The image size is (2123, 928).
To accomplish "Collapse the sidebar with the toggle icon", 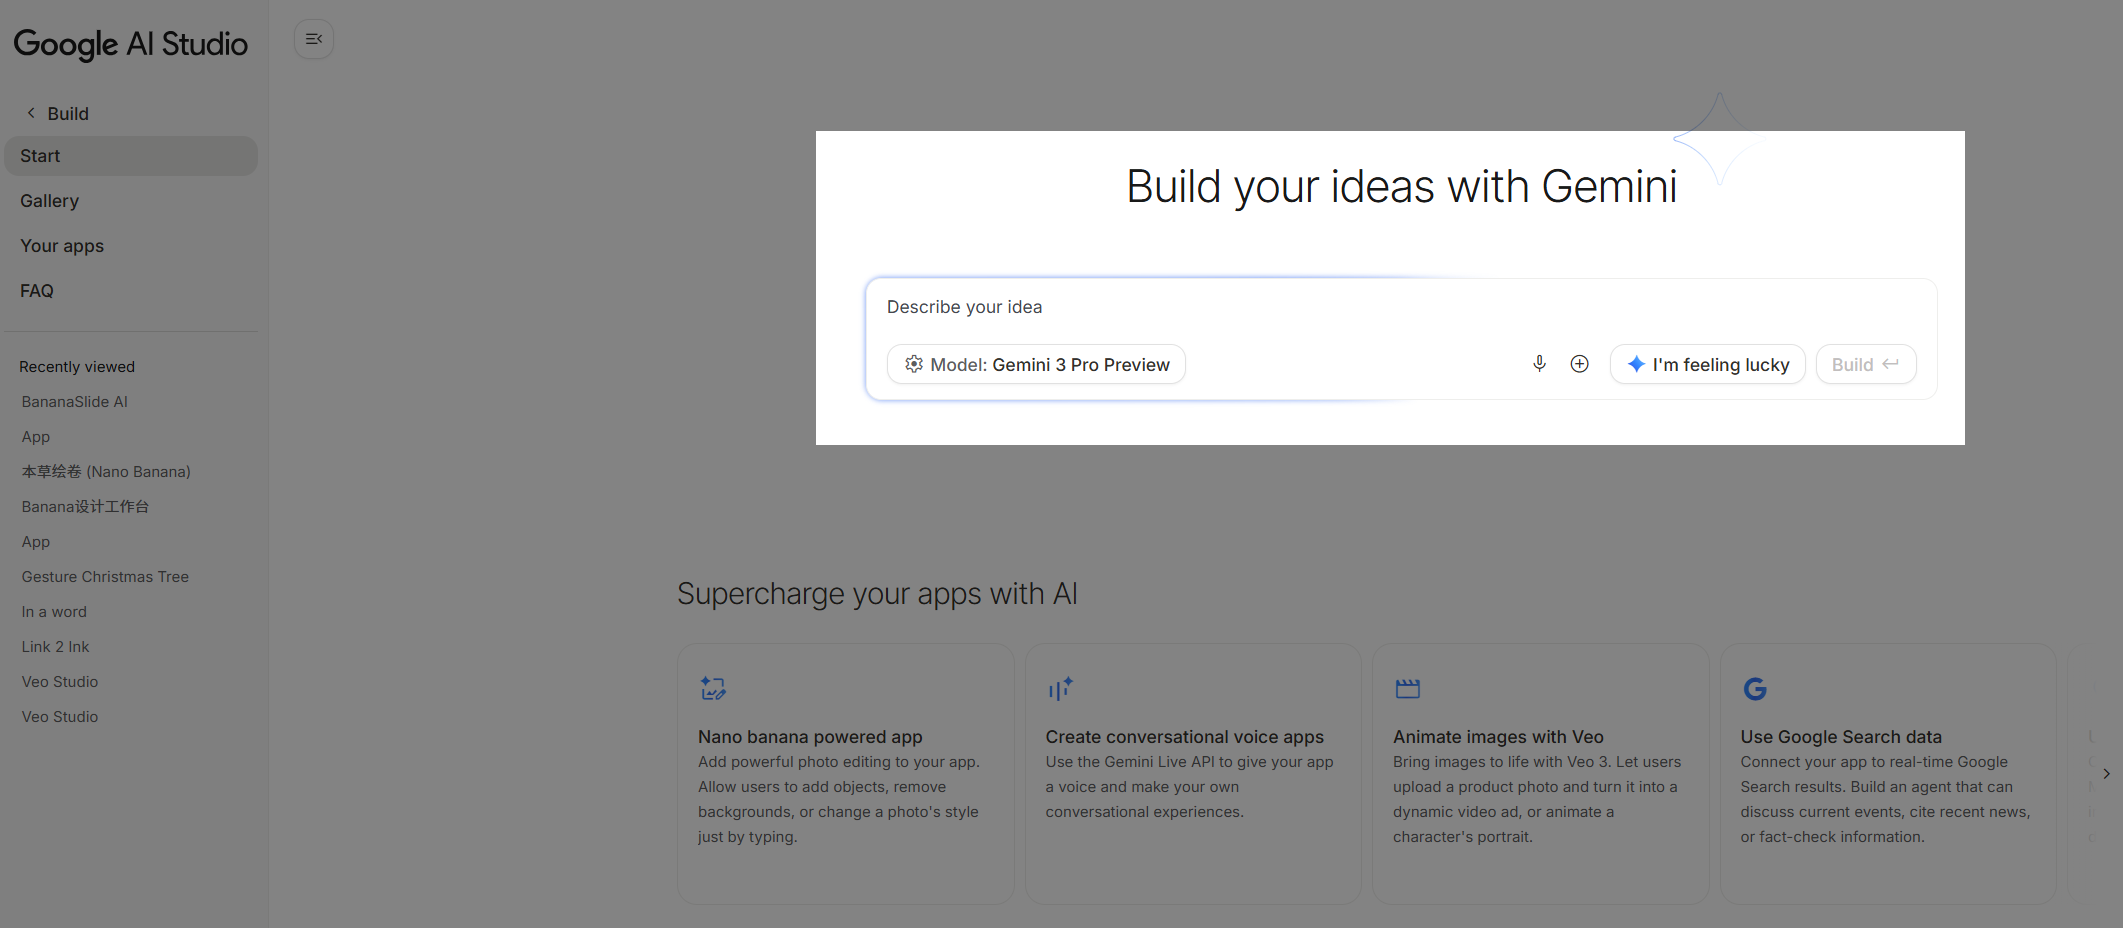I will pos(314,40).
